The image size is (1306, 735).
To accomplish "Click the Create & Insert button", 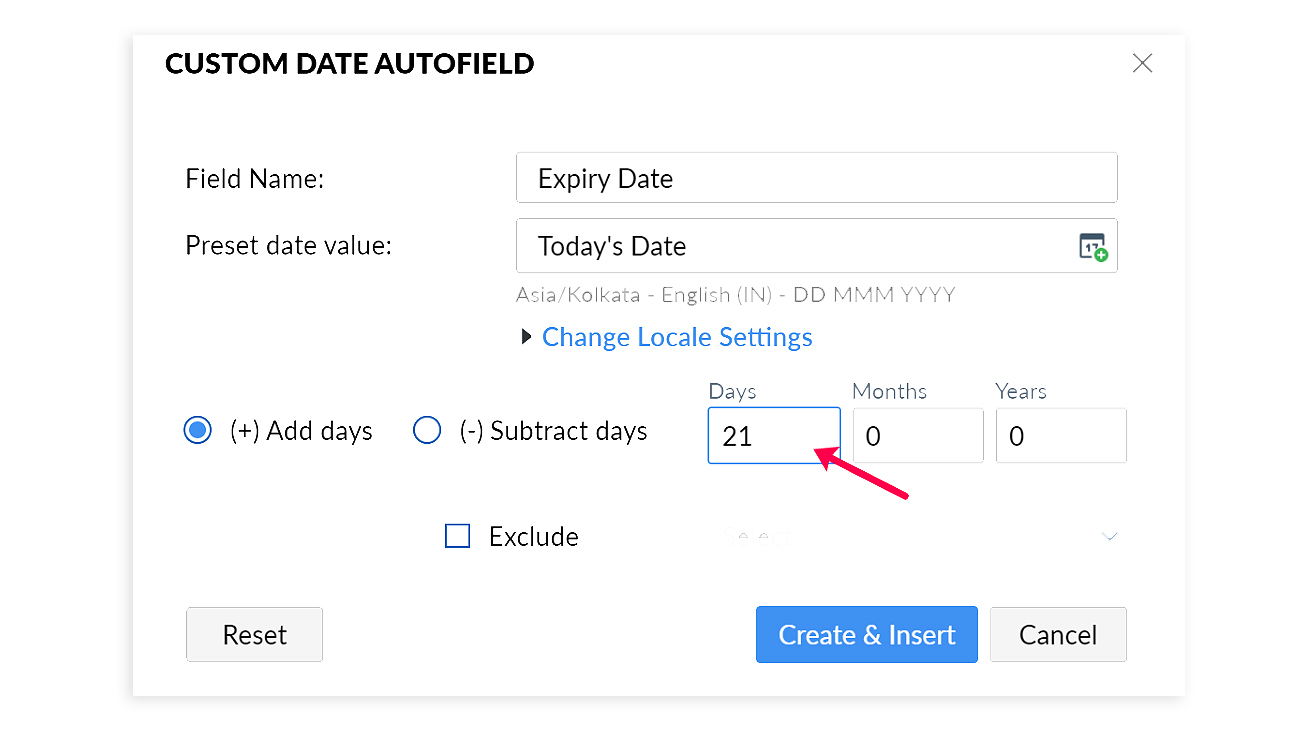I will pyautogui.click(x=866, y=635).
